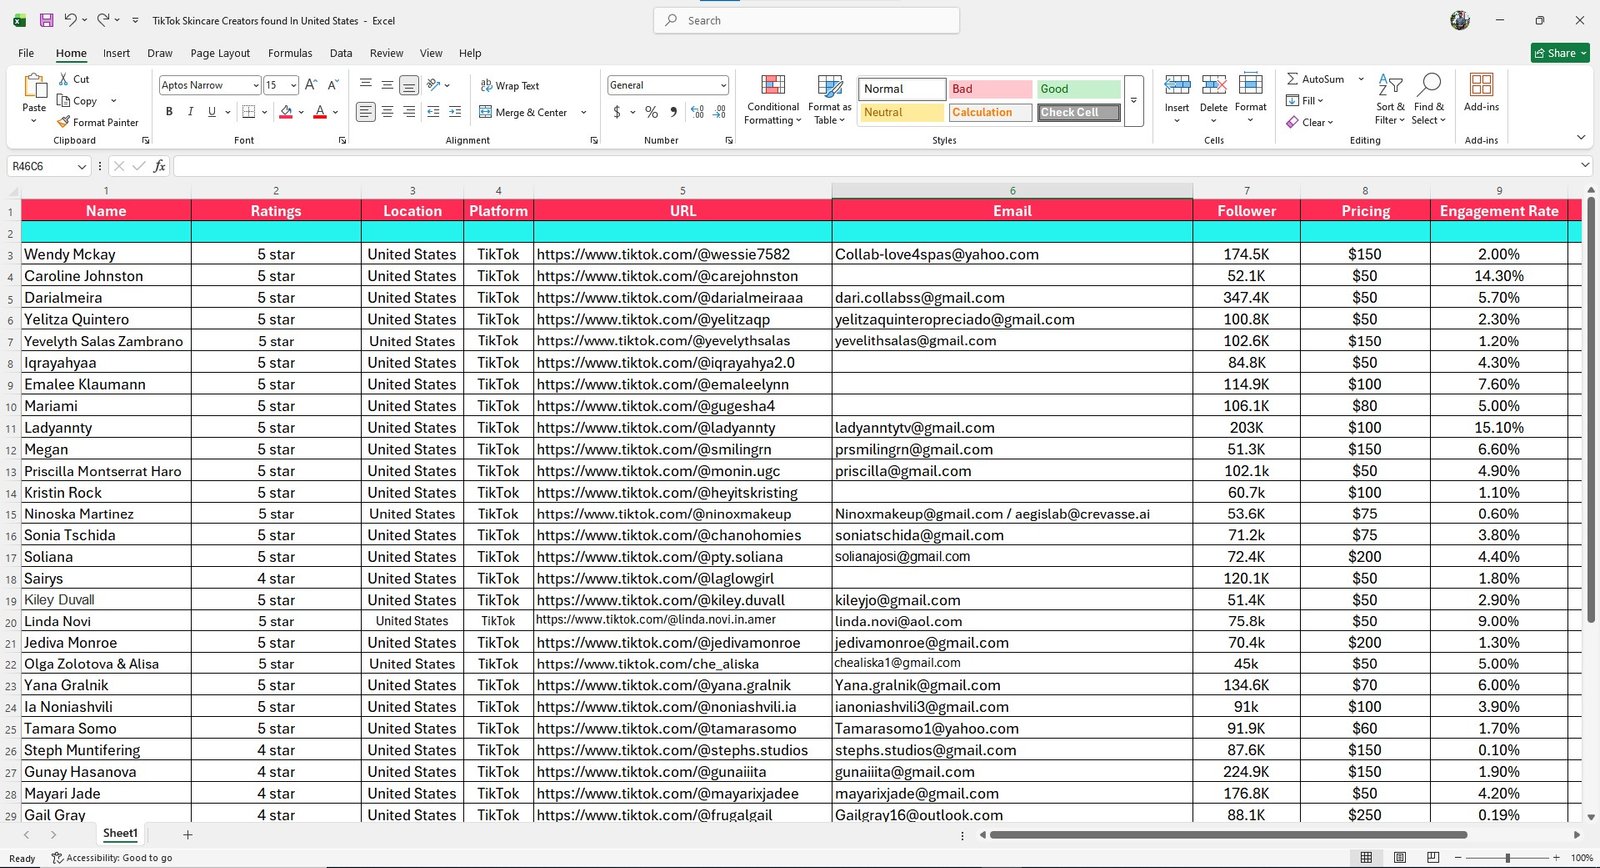Apply comma style number format

point(674,112)
